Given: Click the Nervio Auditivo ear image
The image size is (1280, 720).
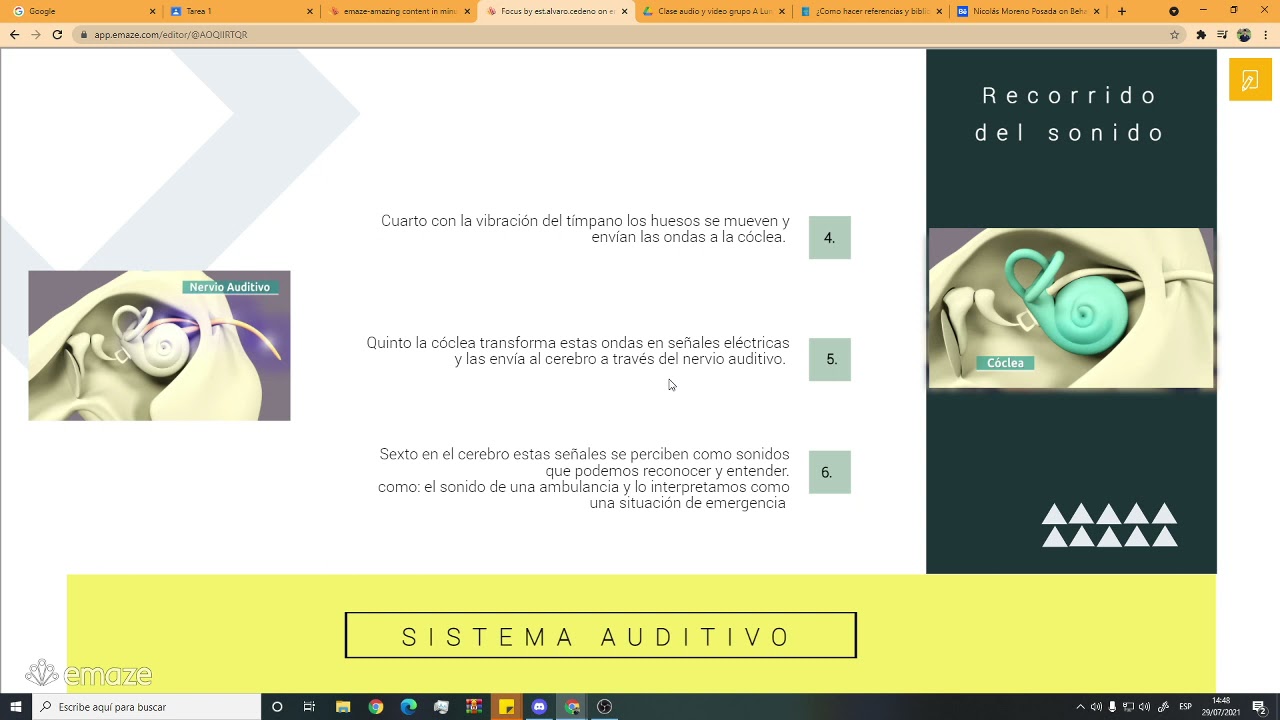Looking at the screenshot, I should click(x=159, y=345).
